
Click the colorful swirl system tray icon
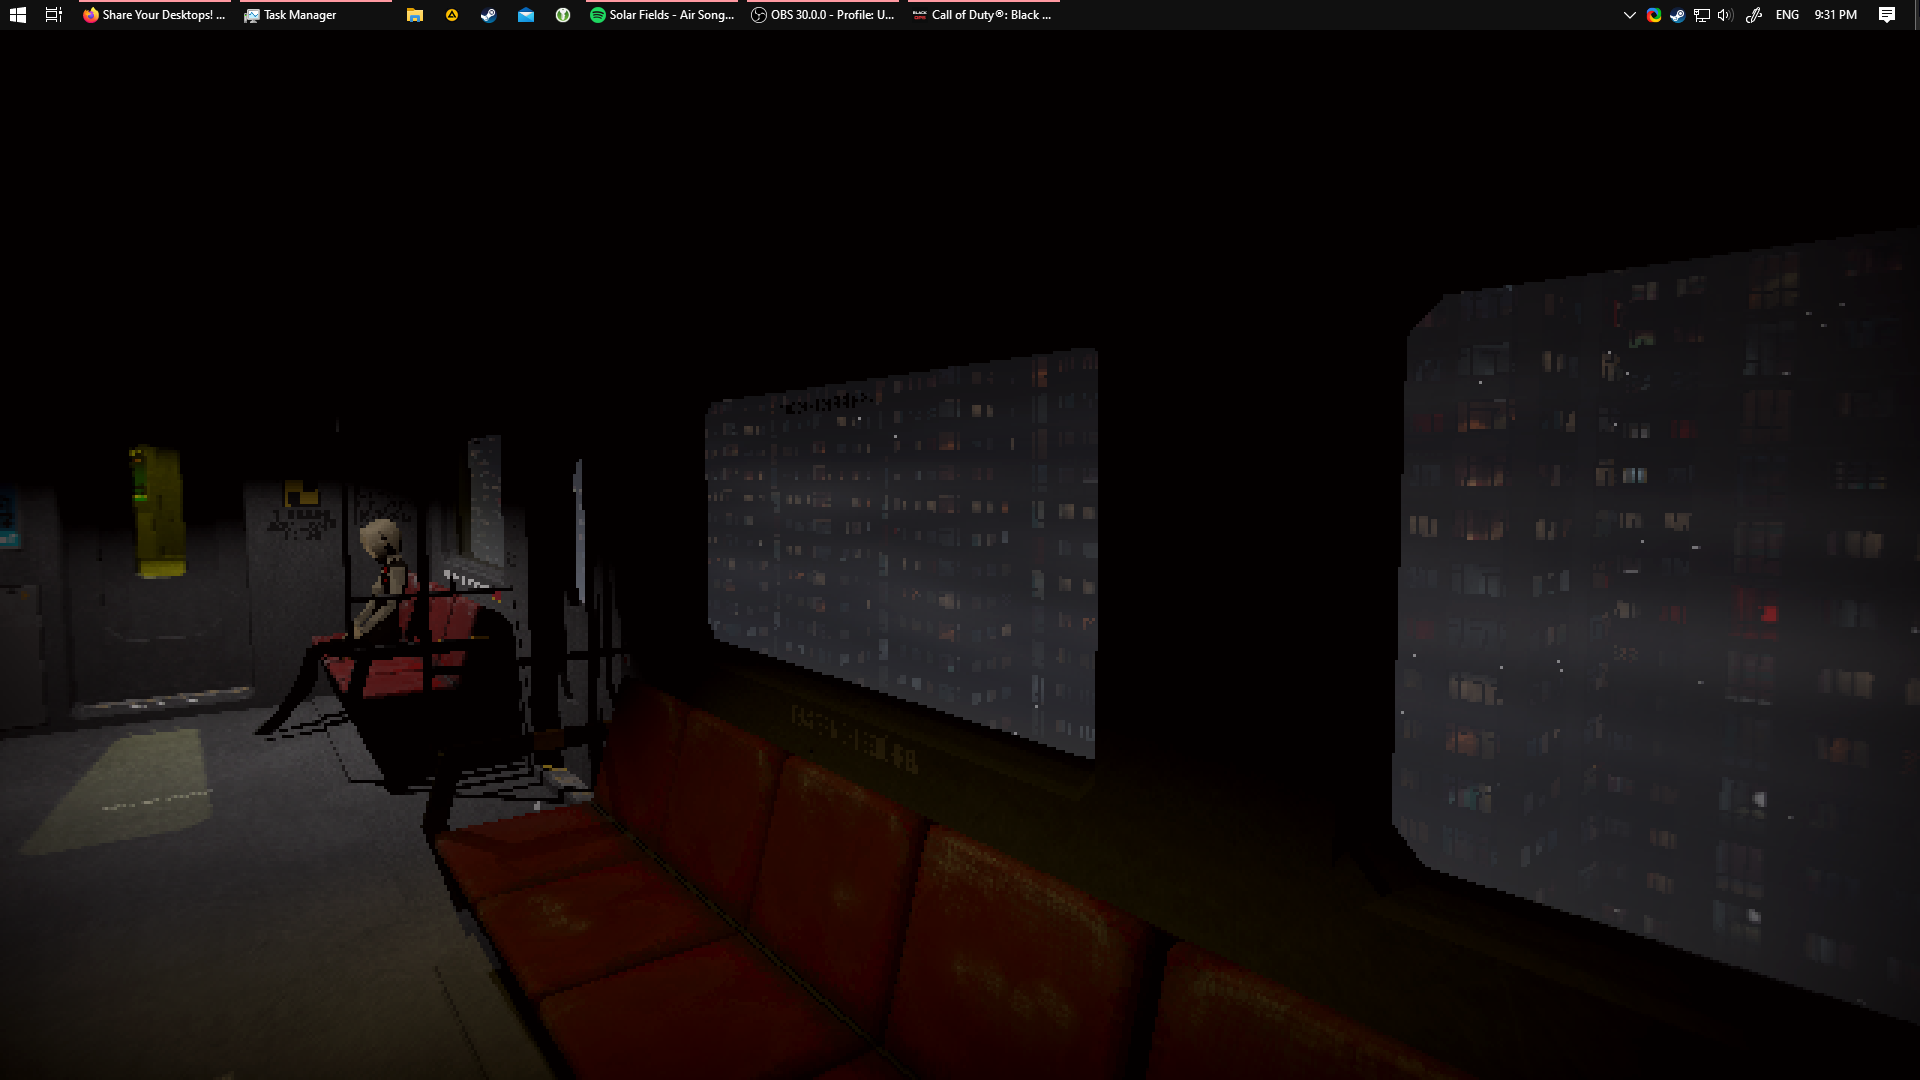coord(1654,15)
